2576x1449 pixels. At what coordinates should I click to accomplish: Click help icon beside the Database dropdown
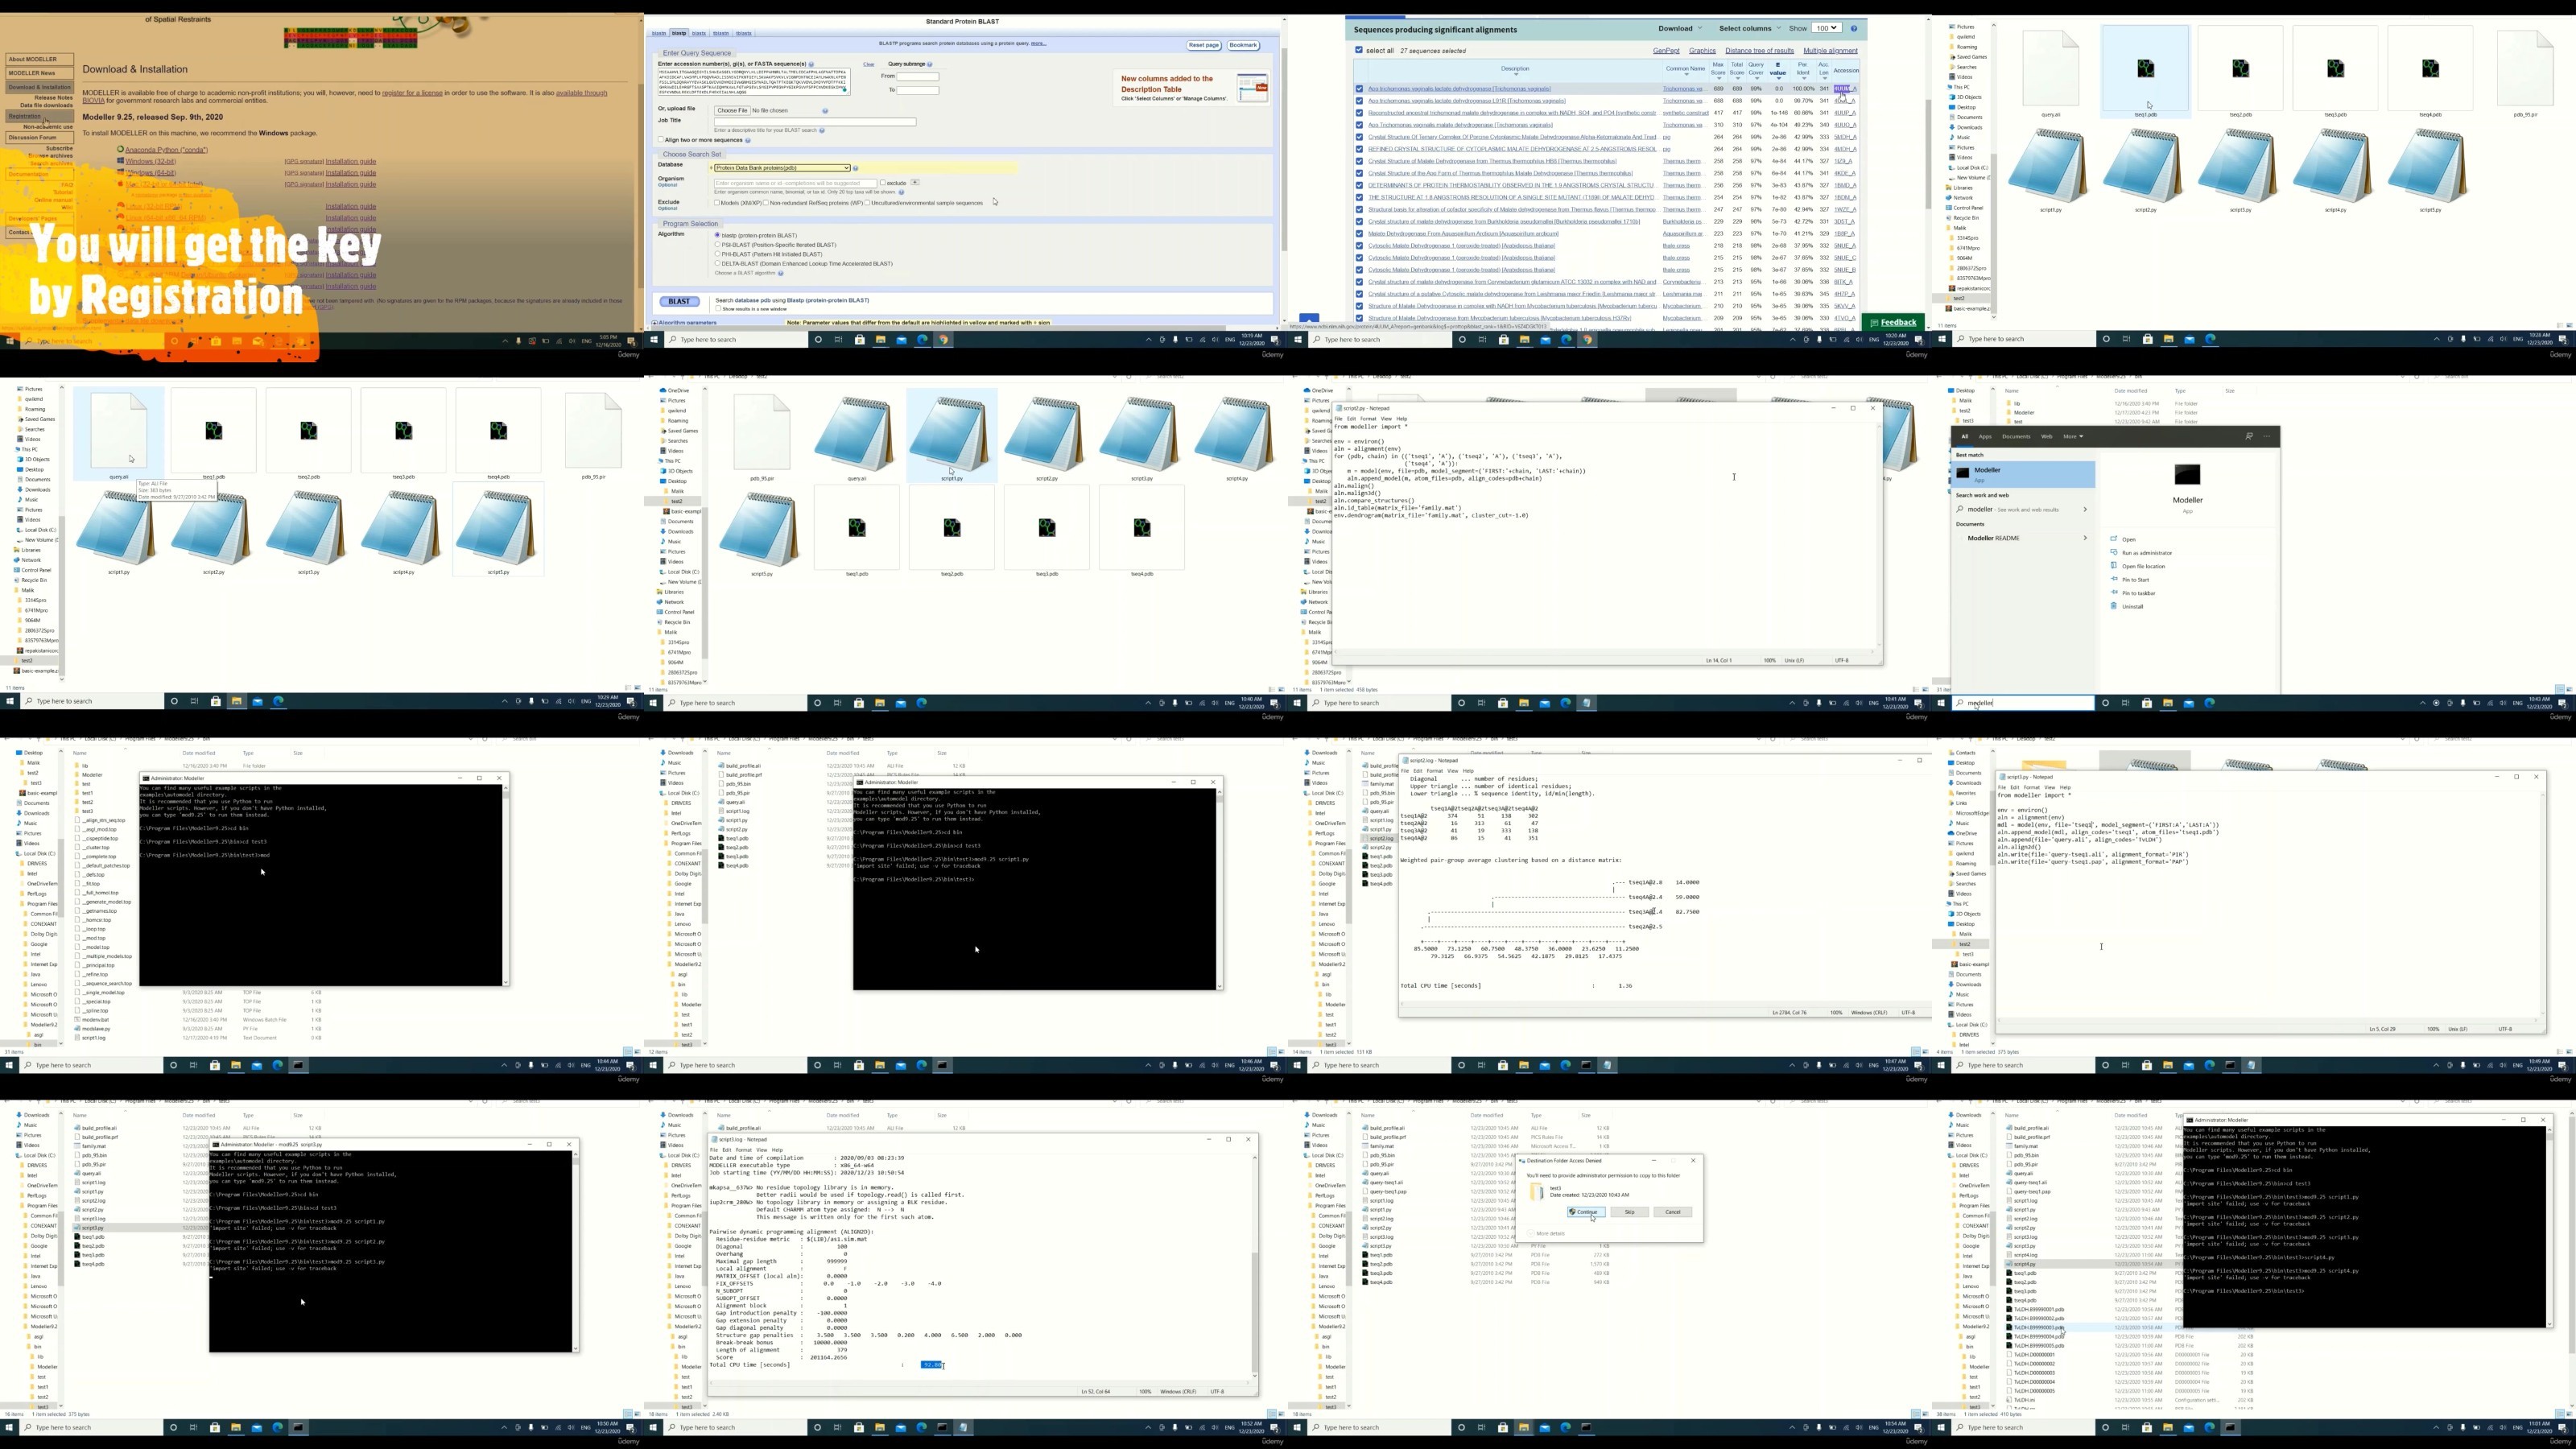856,168
